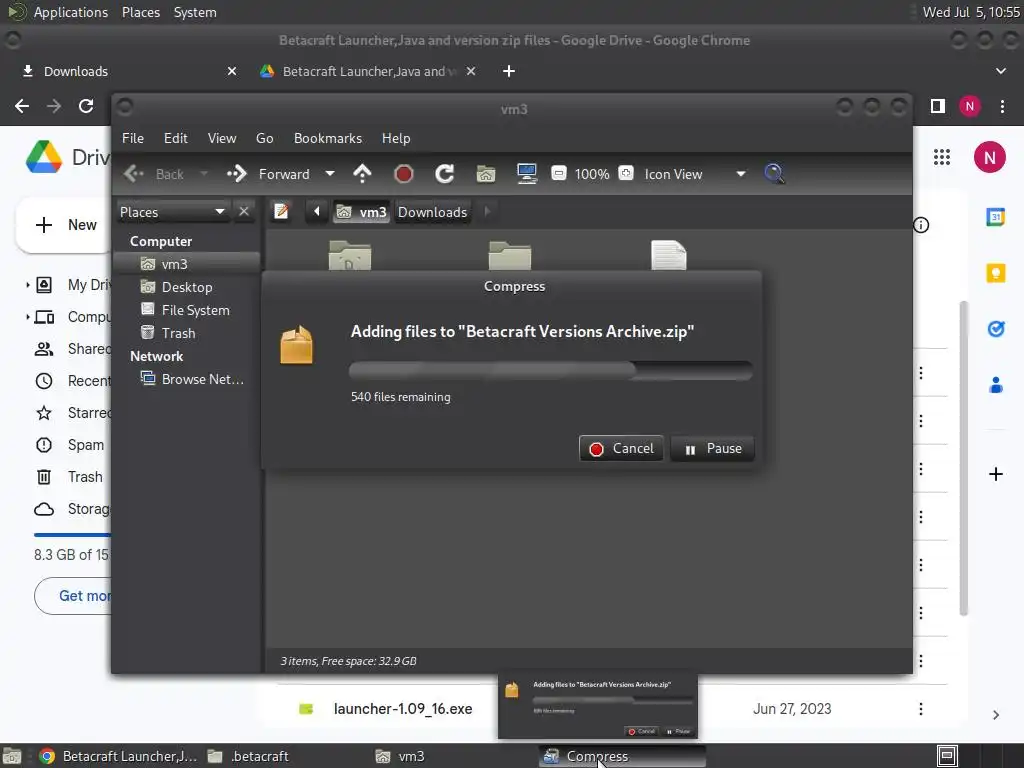The width and height of the screenshot is (1024, 768).
Task: Select Downloads in the path bar
Action: [x=432, y=212]
